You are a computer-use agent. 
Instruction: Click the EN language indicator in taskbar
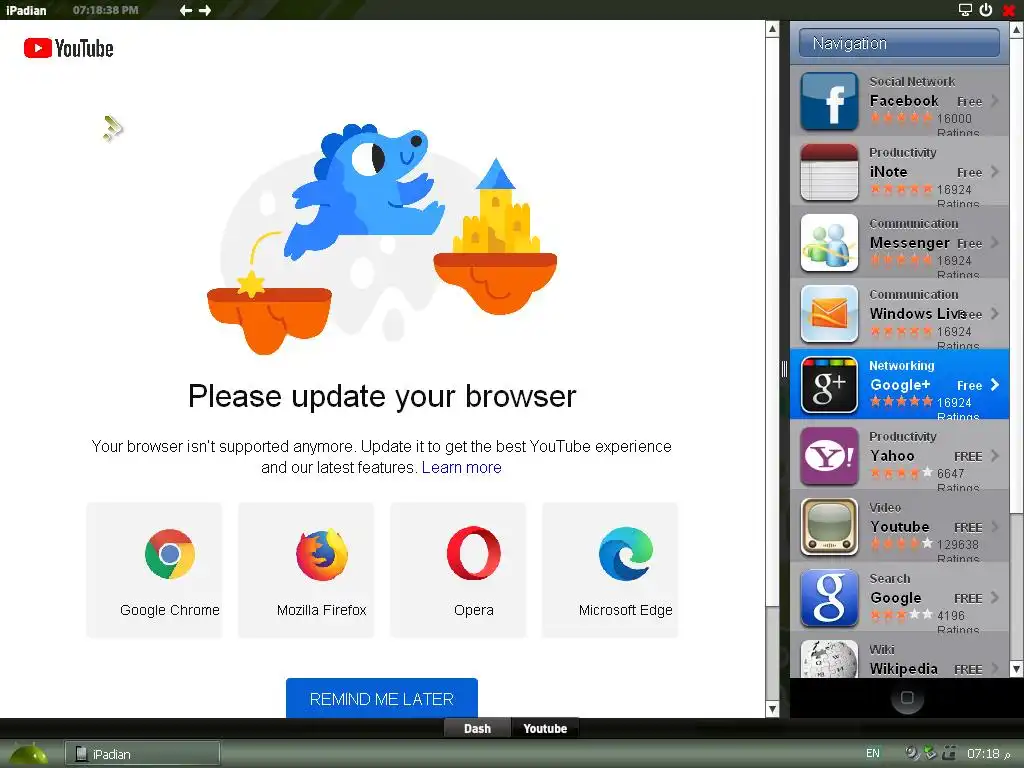tap(872, 754)
